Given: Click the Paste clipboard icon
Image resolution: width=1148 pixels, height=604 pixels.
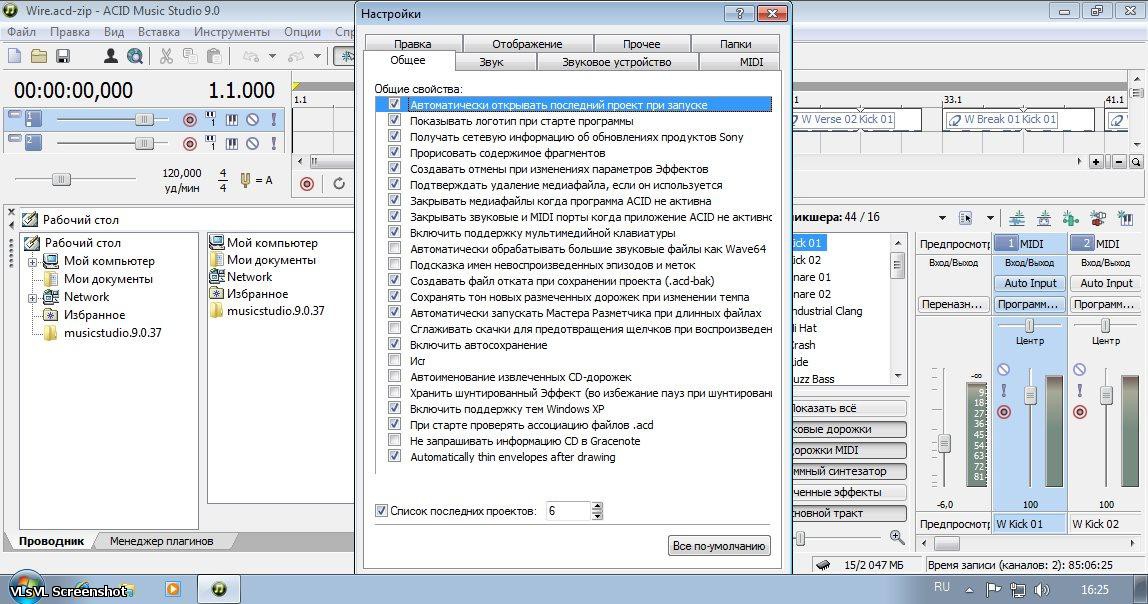Looking at the screenshot, I should coord(214,56).
